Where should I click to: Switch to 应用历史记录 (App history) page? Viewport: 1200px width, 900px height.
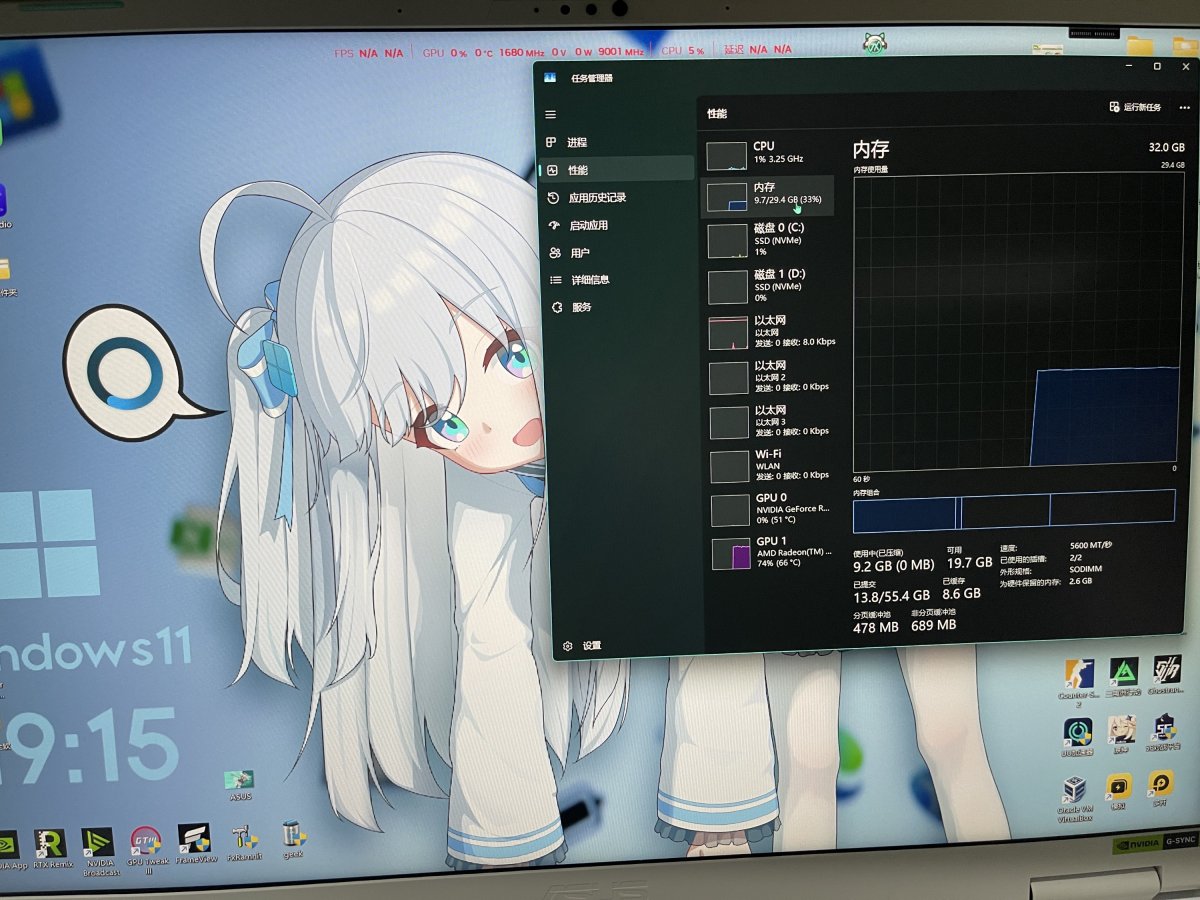pyautogui.click(x=596, y=198)
